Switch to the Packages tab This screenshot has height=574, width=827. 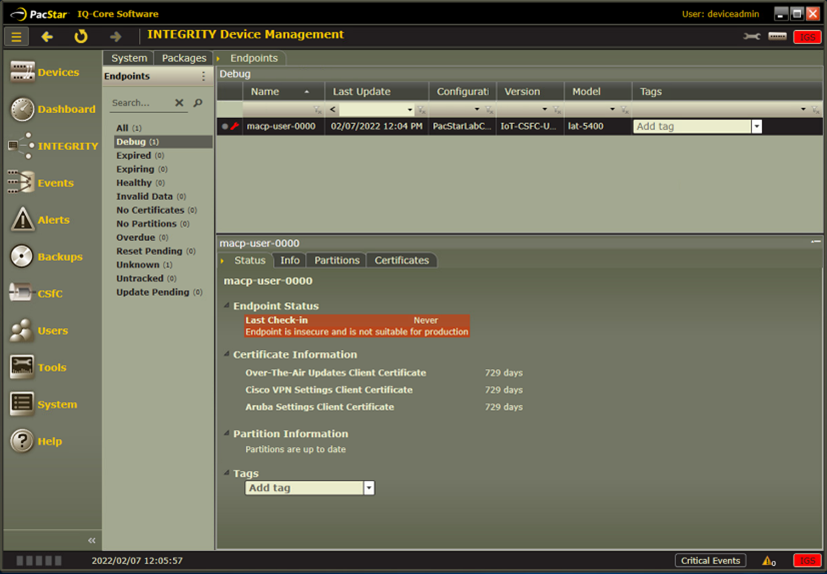pyautogui.click(x=184, y=58)
